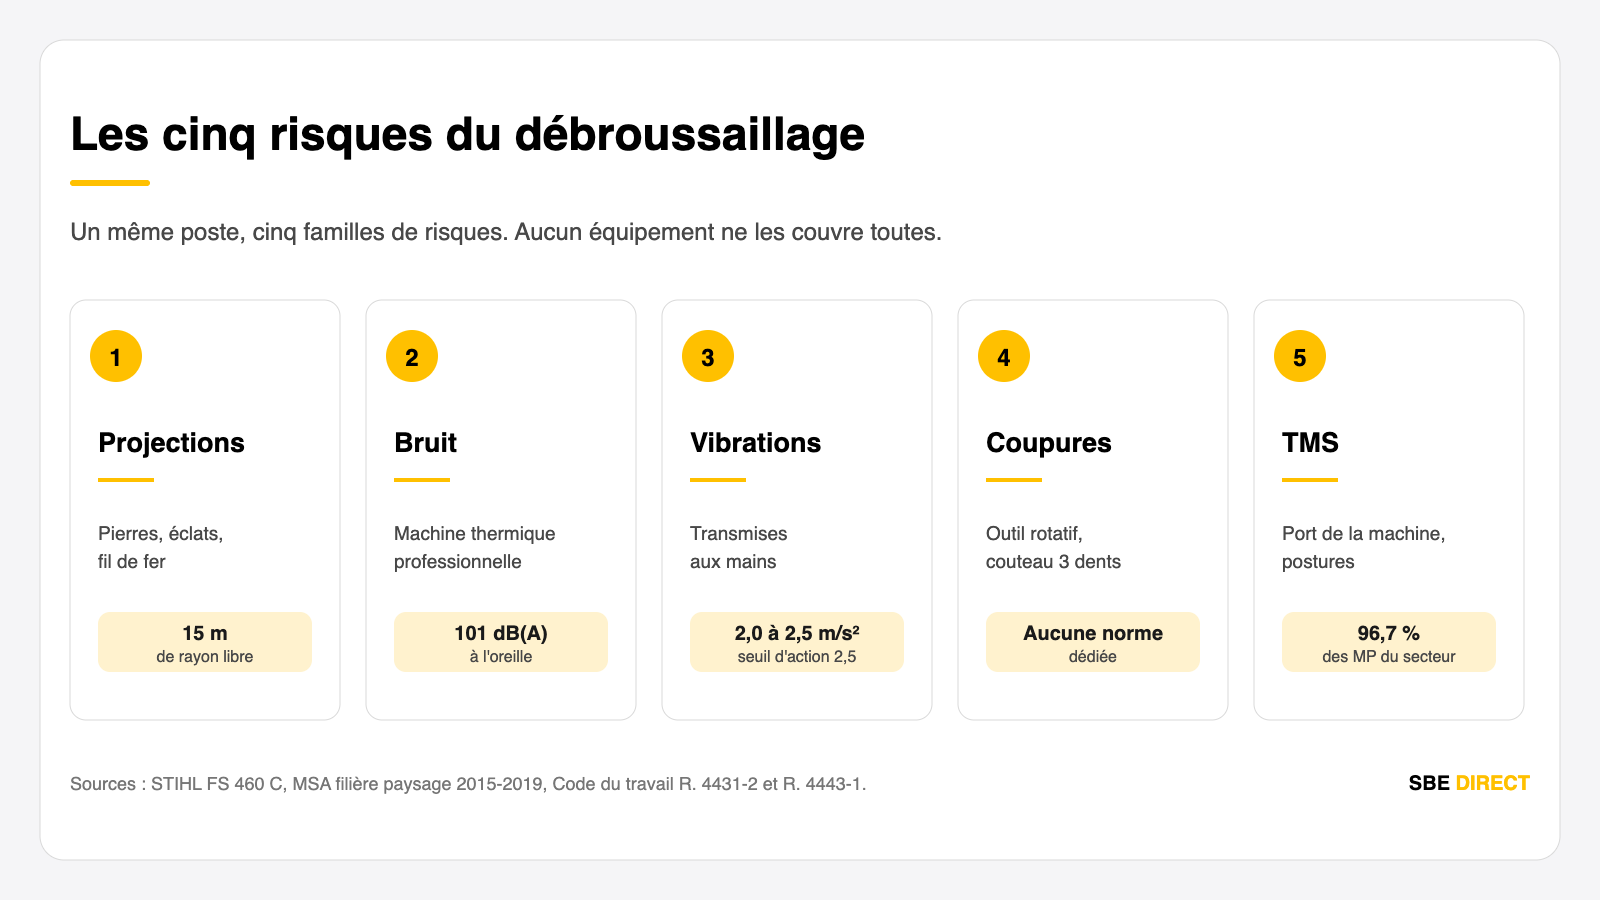Click the 'Outil rotatif, couteau 3 dents' text
The image size is (1600, 900).
1053,548
